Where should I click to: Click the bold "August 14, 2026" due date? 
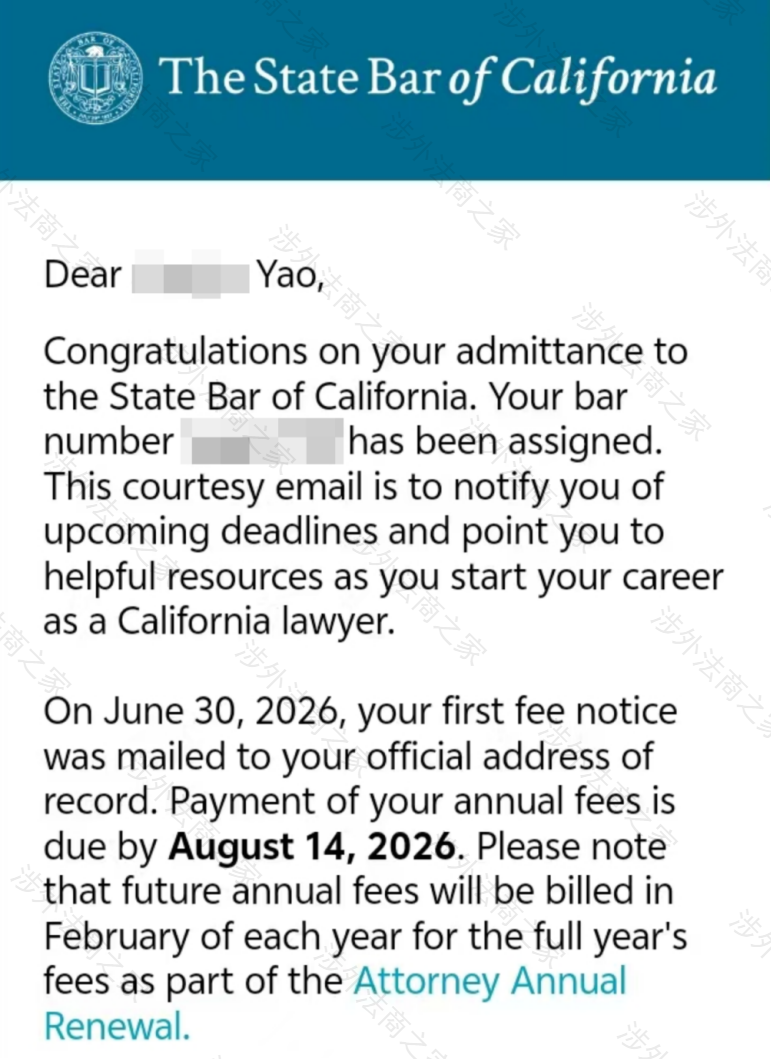[x=313, y=847]
